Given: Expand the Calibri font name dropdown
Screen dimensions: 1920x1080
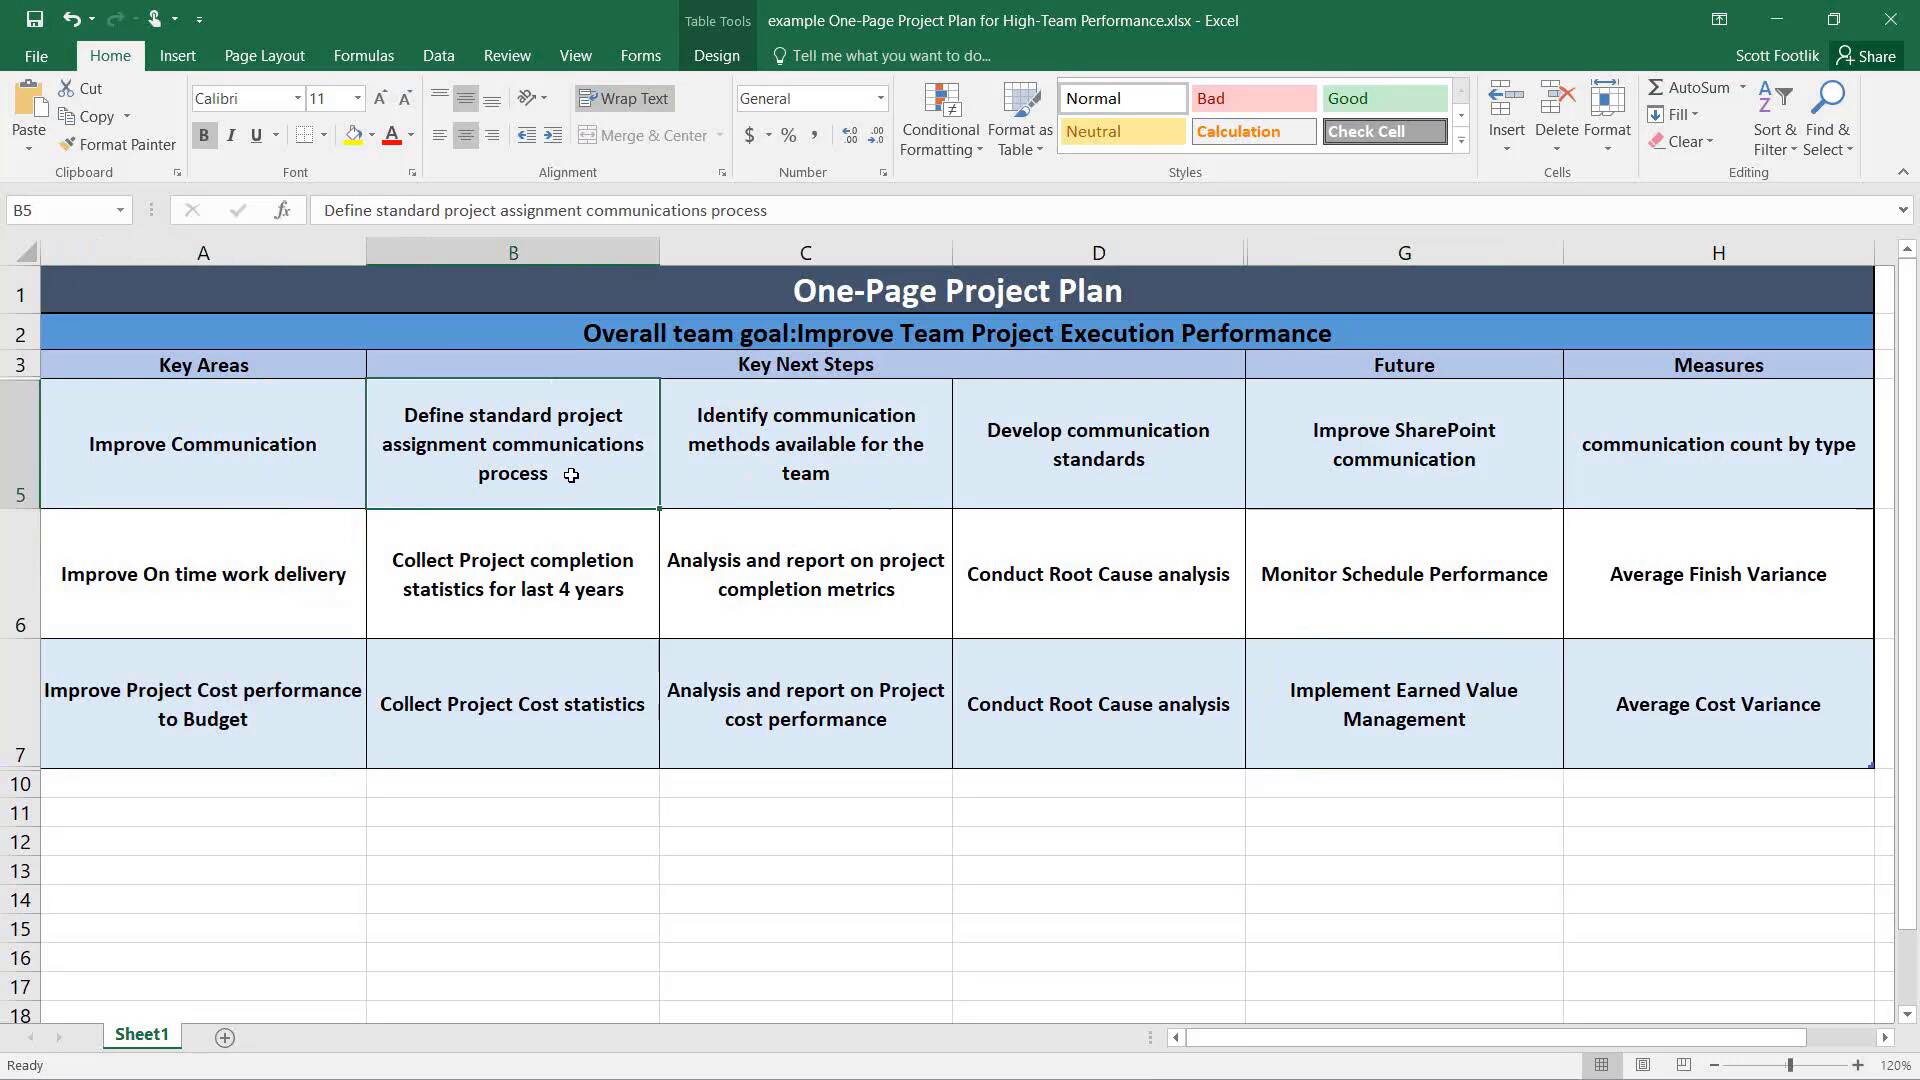Looking at the screenshot, I should point(297,98).
